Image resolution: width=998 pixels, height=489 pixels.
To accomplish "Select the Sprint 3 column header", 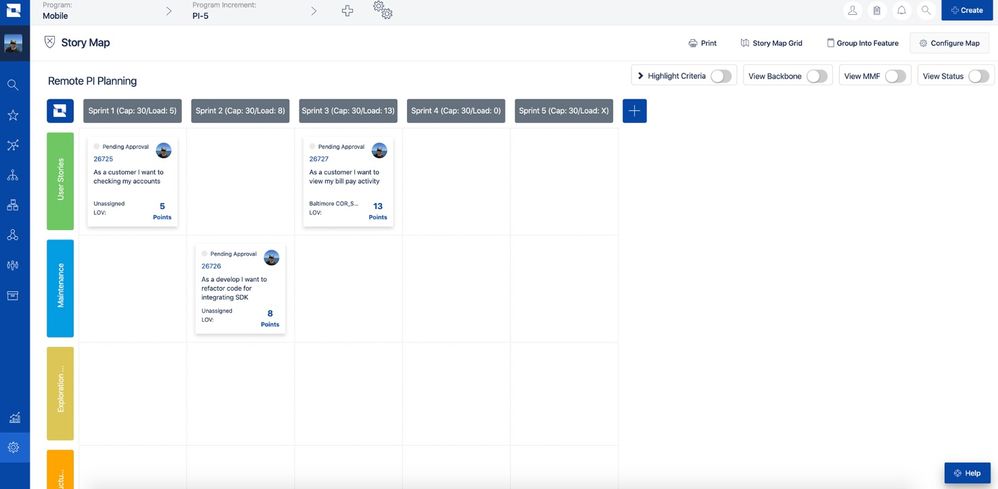I will point(348,111).
